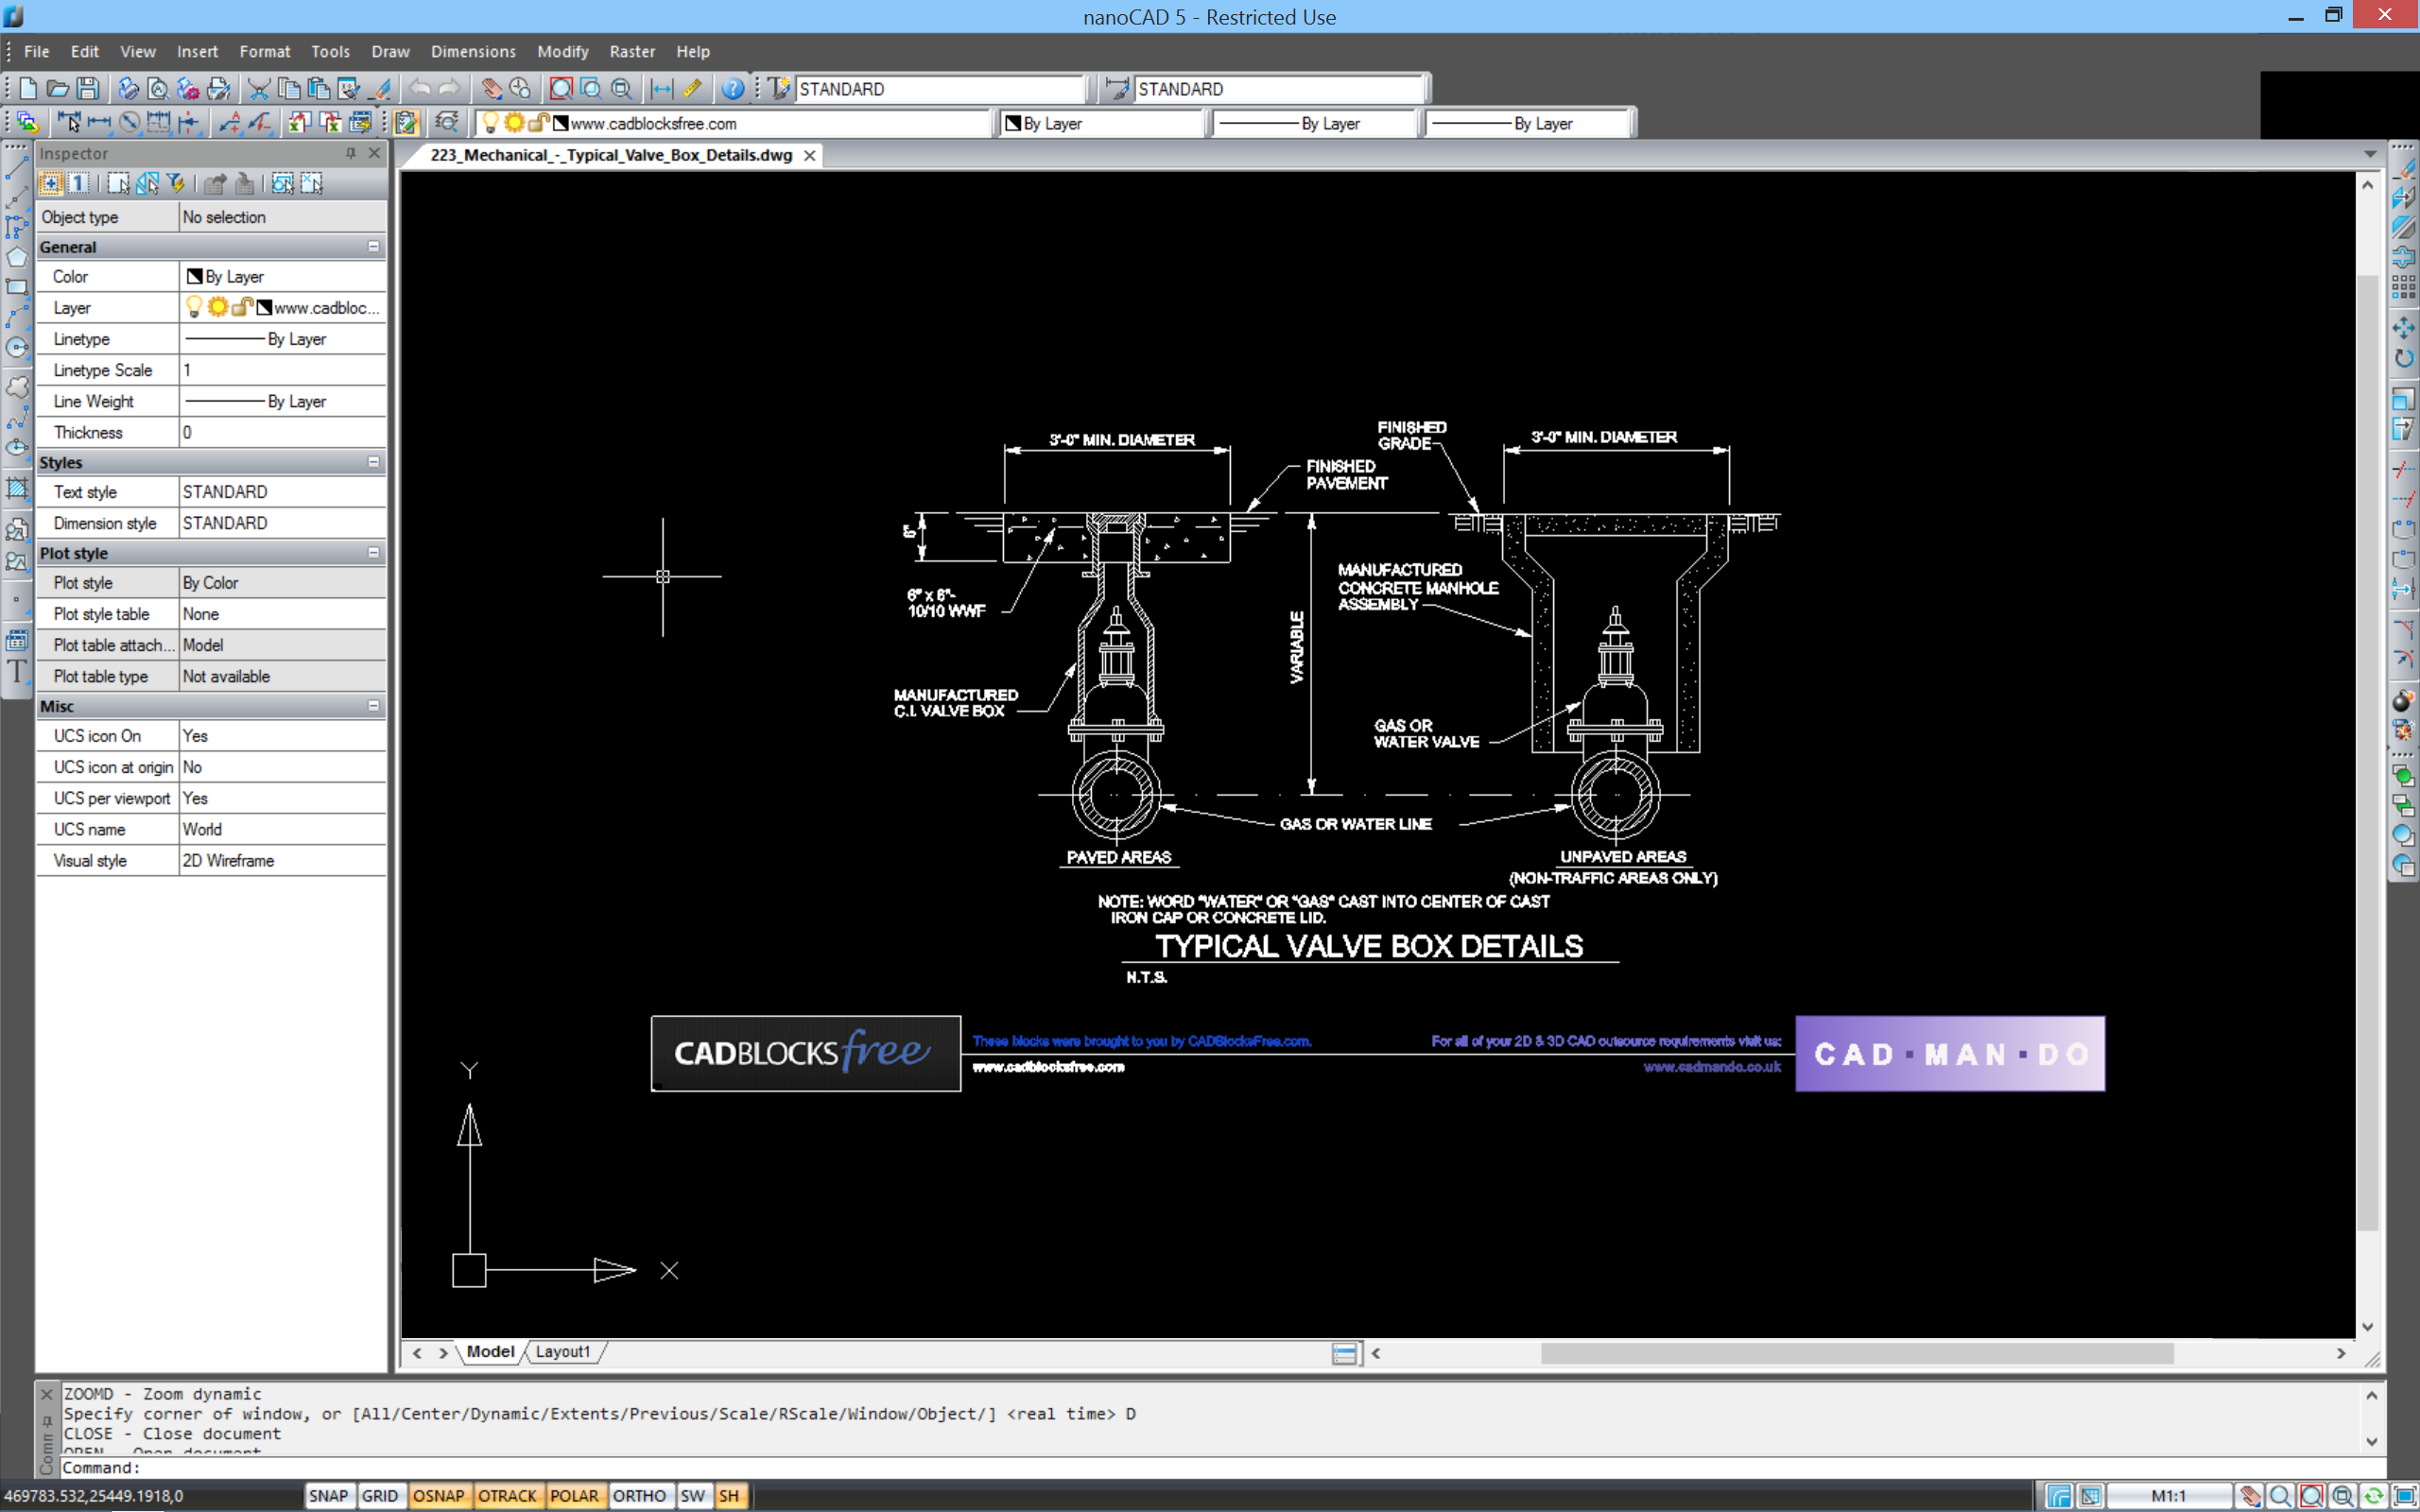Screen dimensions: 2420x1512
Task: Switch to the Layout1 tab
Action: [562, 1351]
